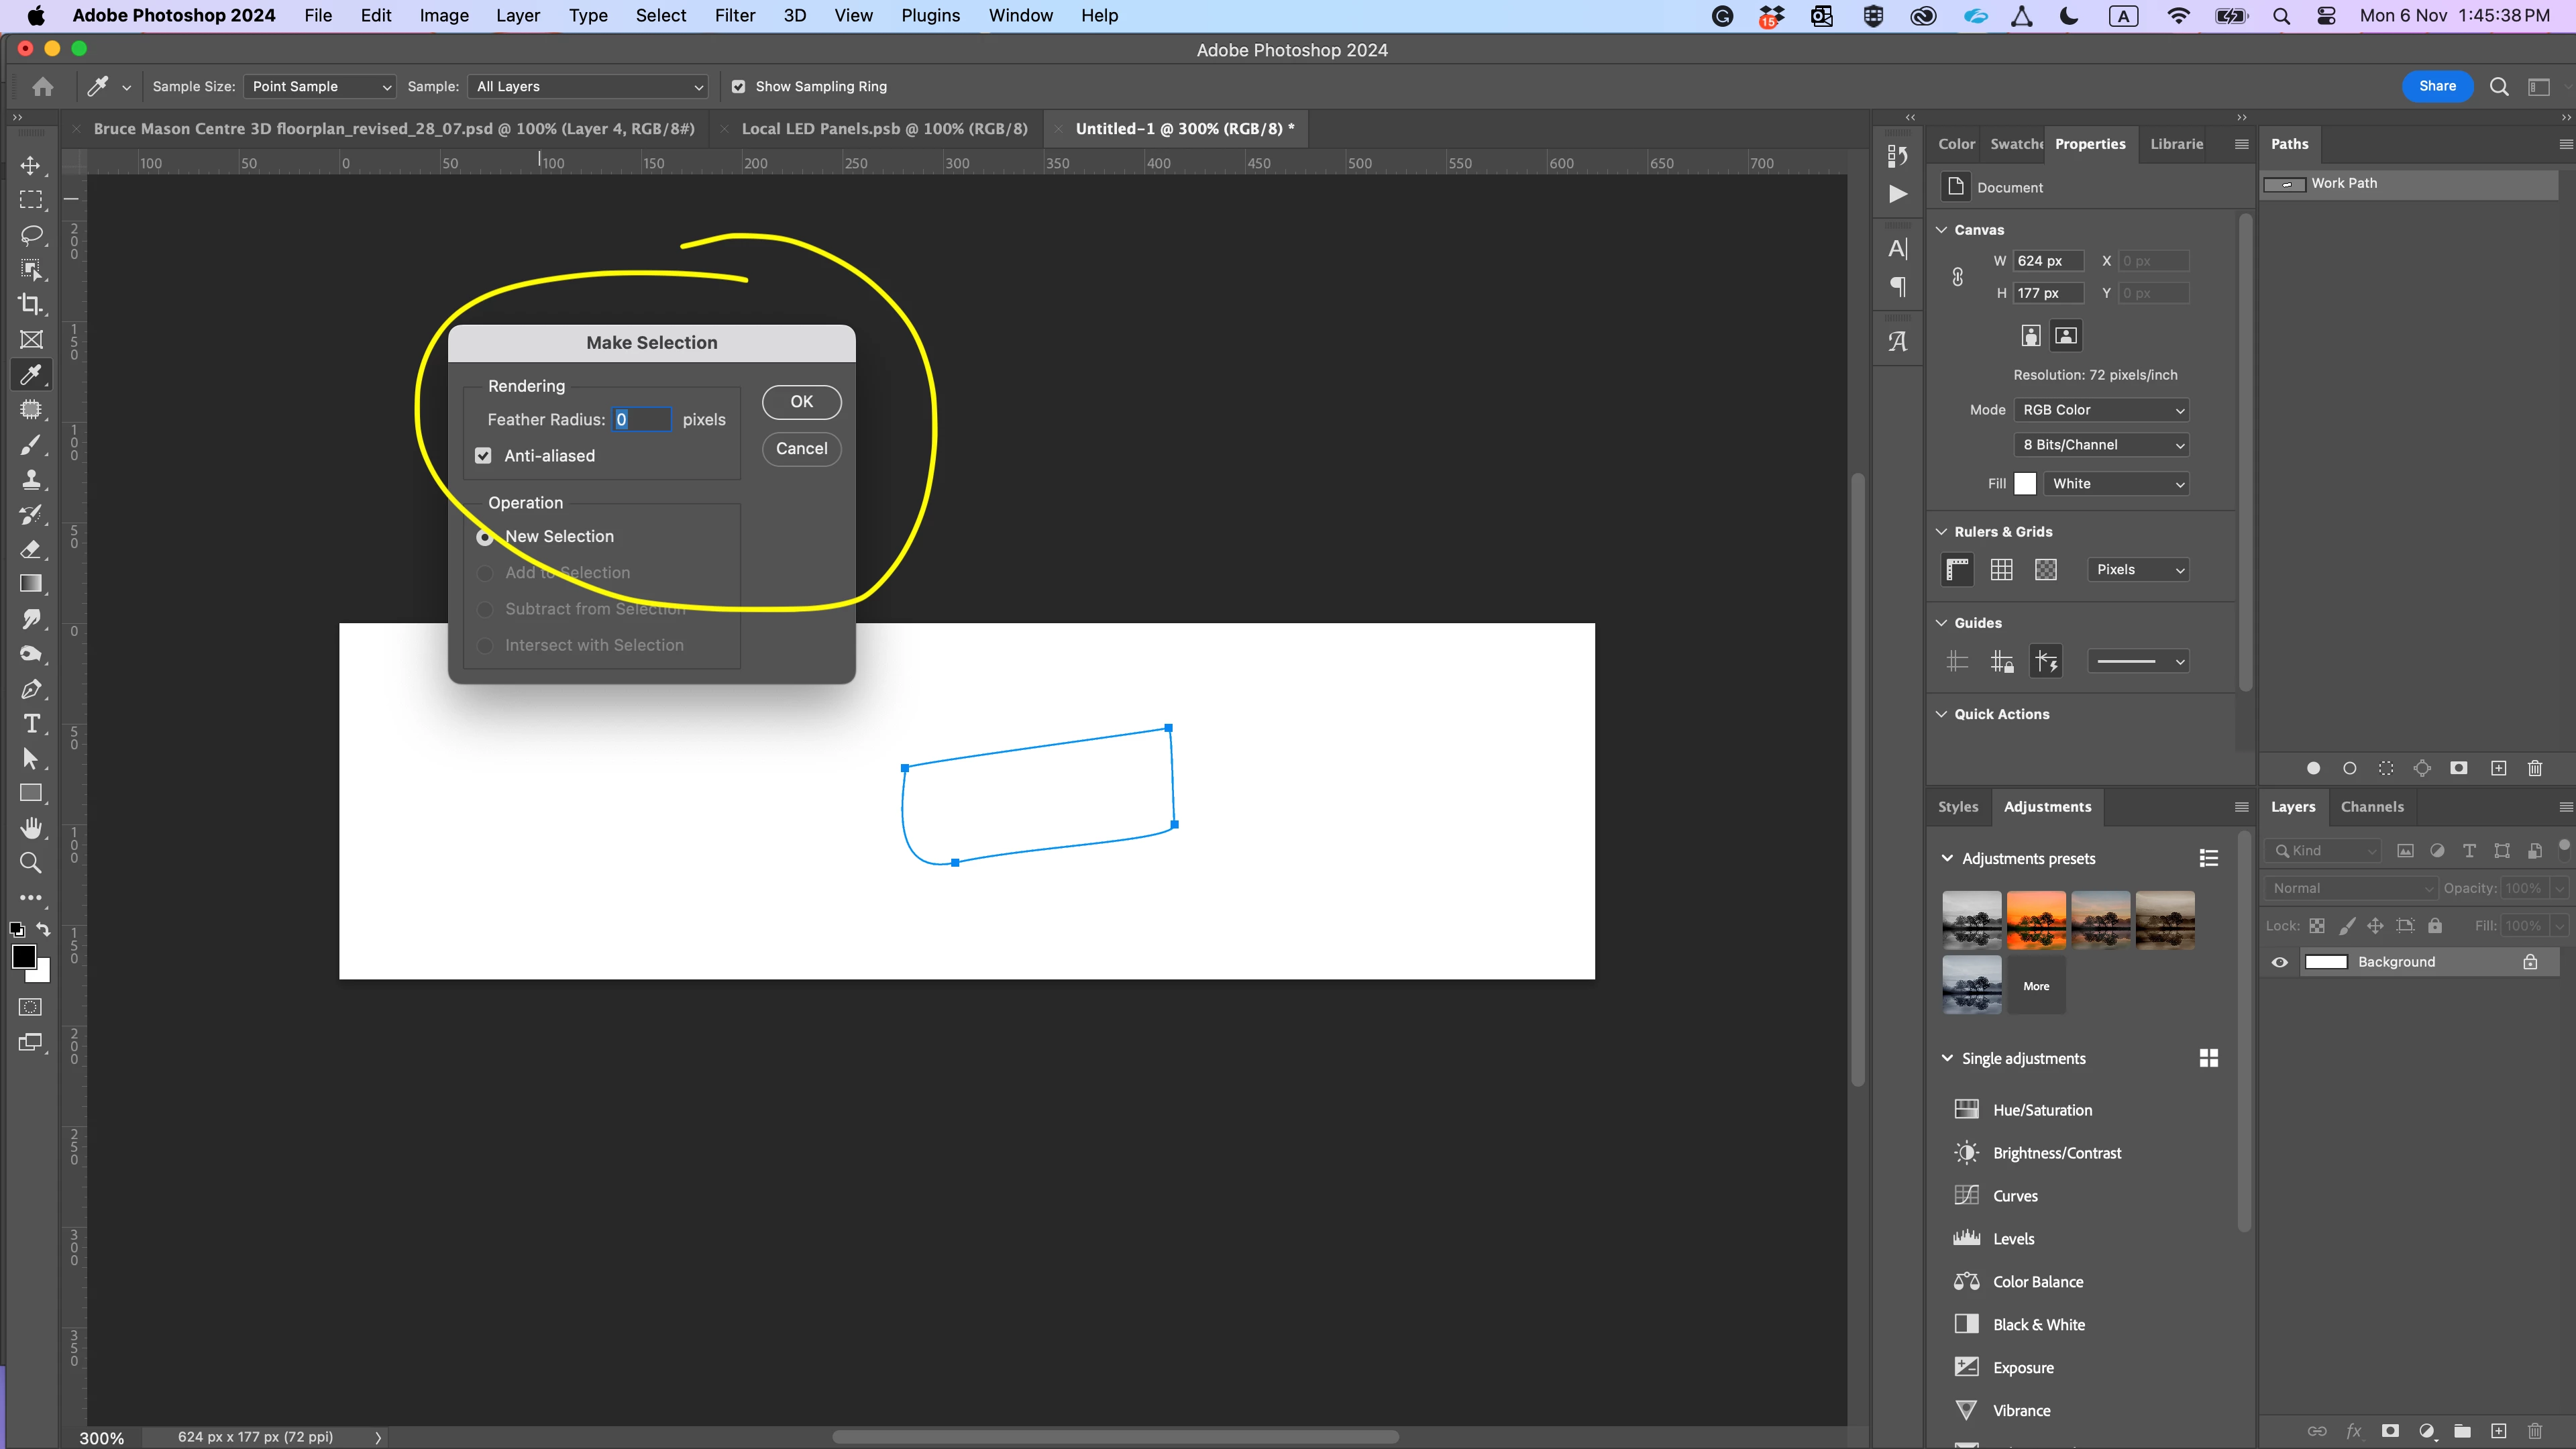The image size is (2576, 1449).
Task: Open the Sample Size dropdown
Action: (319, 87)
